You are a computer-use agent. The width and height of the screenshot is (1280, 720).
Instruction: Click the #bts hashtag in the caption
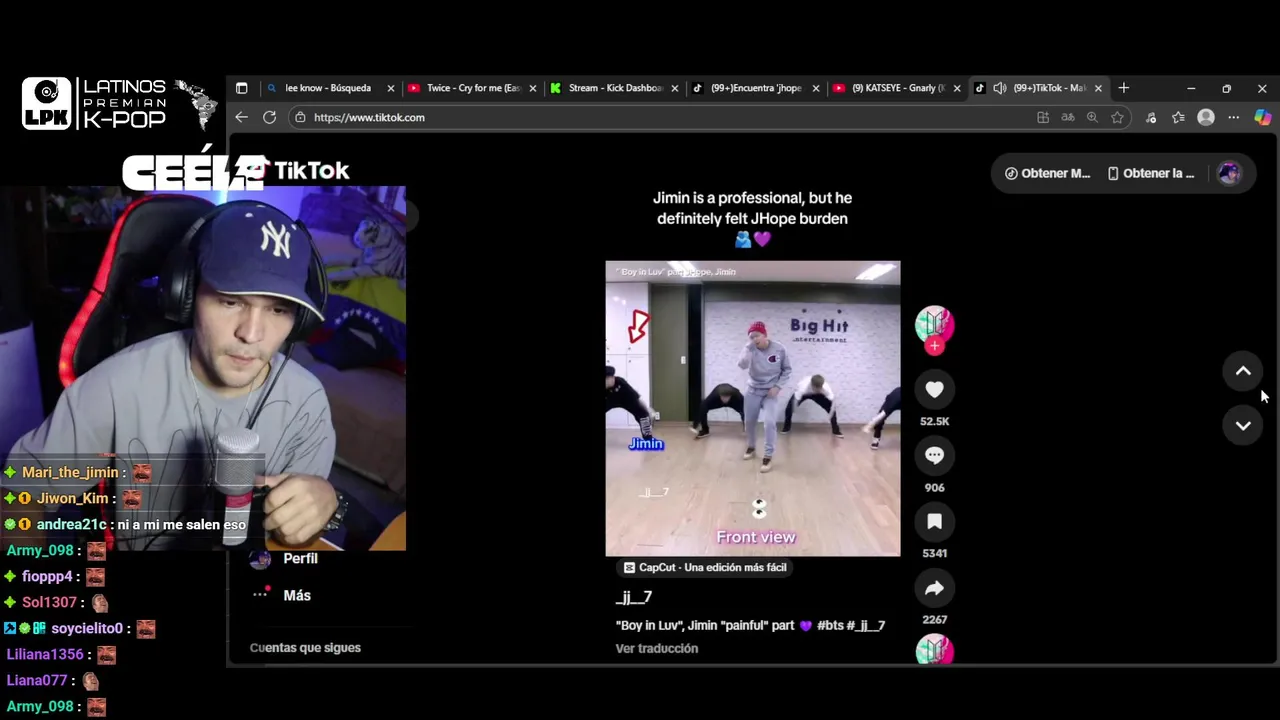coord(830,625)
